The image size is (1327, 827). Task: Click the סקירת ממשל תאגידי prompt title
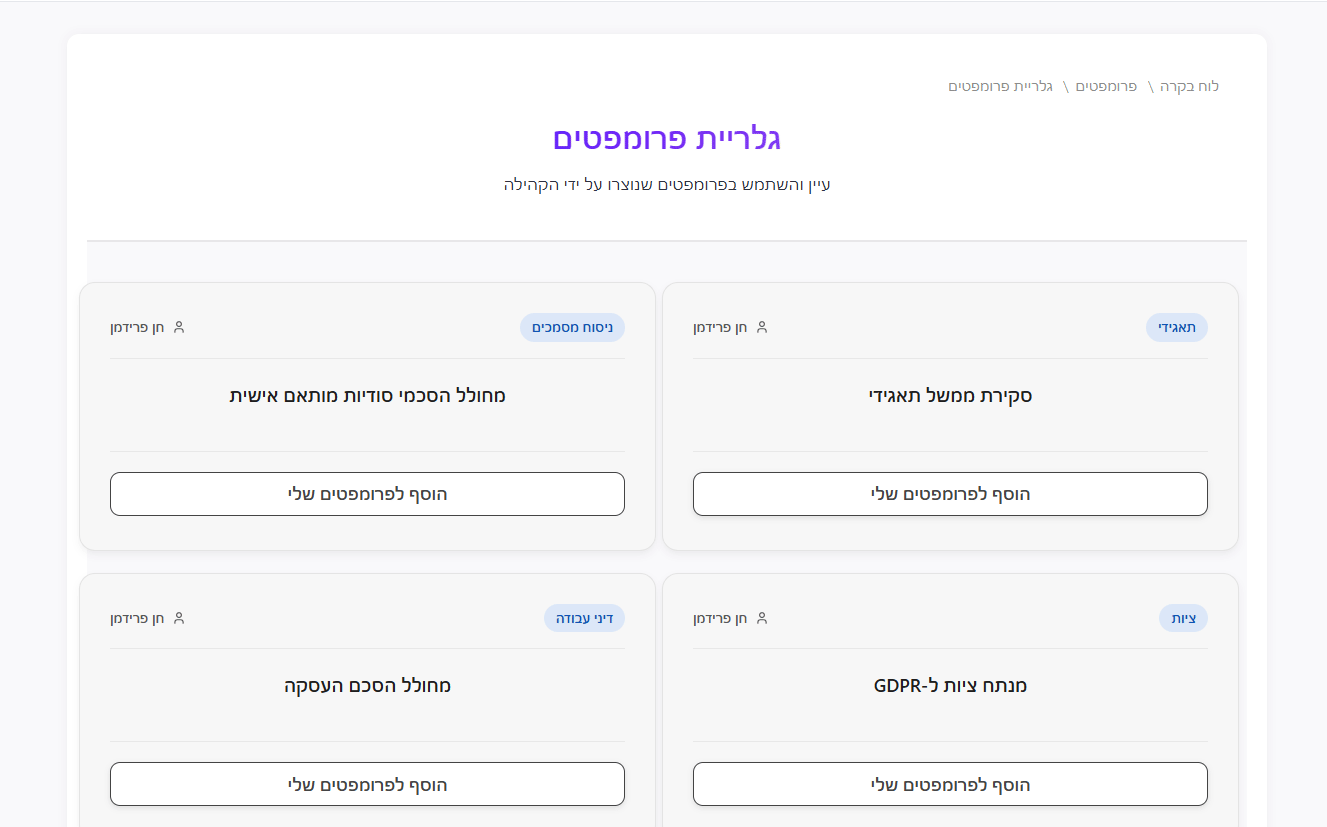949,395
